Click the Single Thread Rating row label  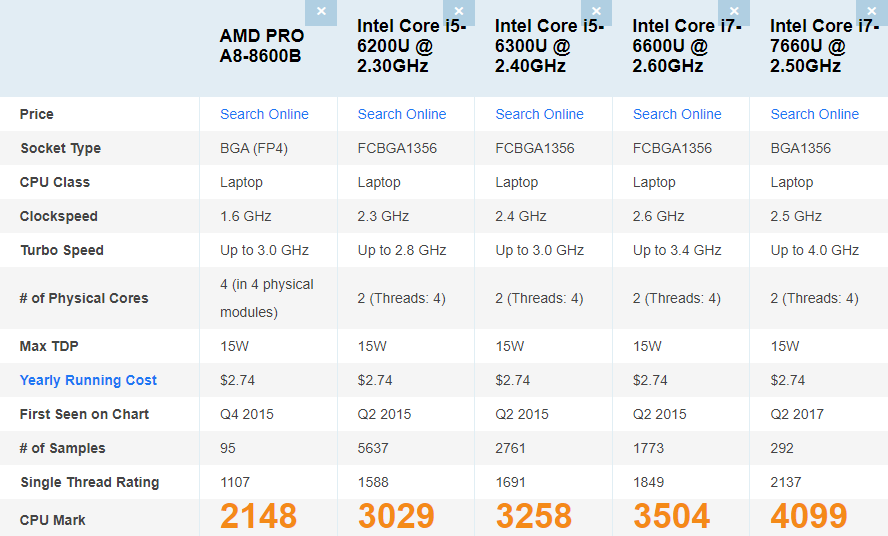(89, 482)
